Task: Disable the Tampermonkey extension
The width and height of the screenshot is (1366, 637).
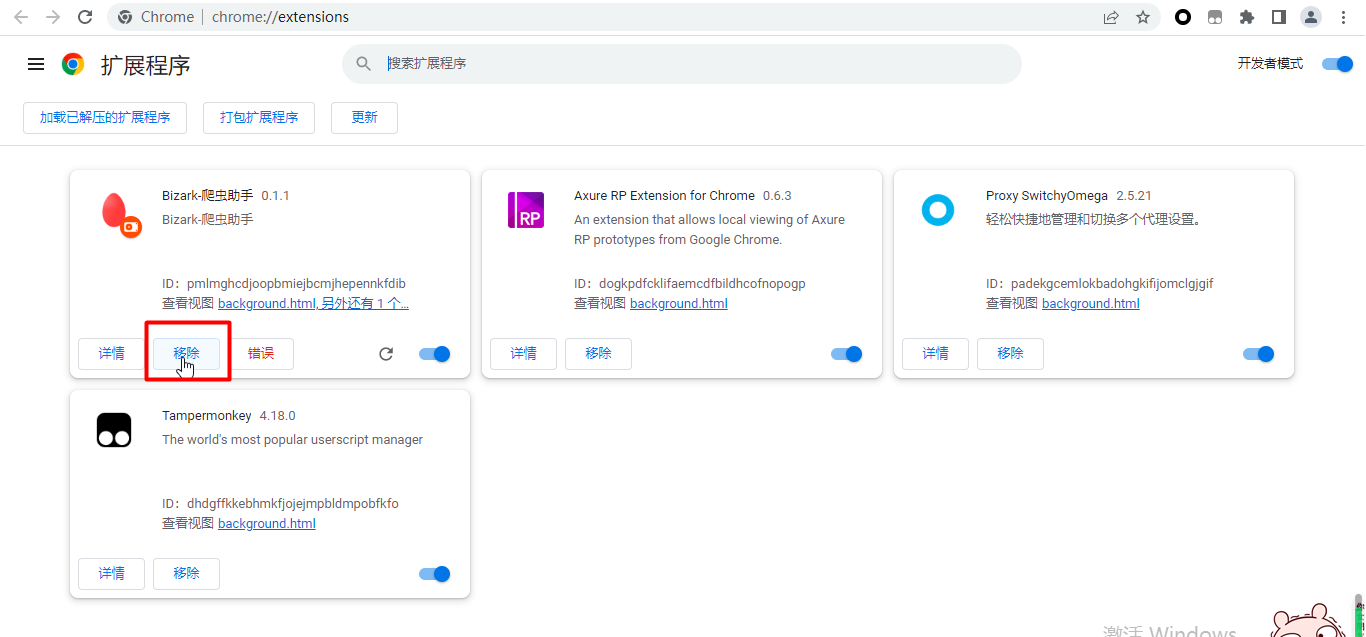Action: click(x=435, y=574)
